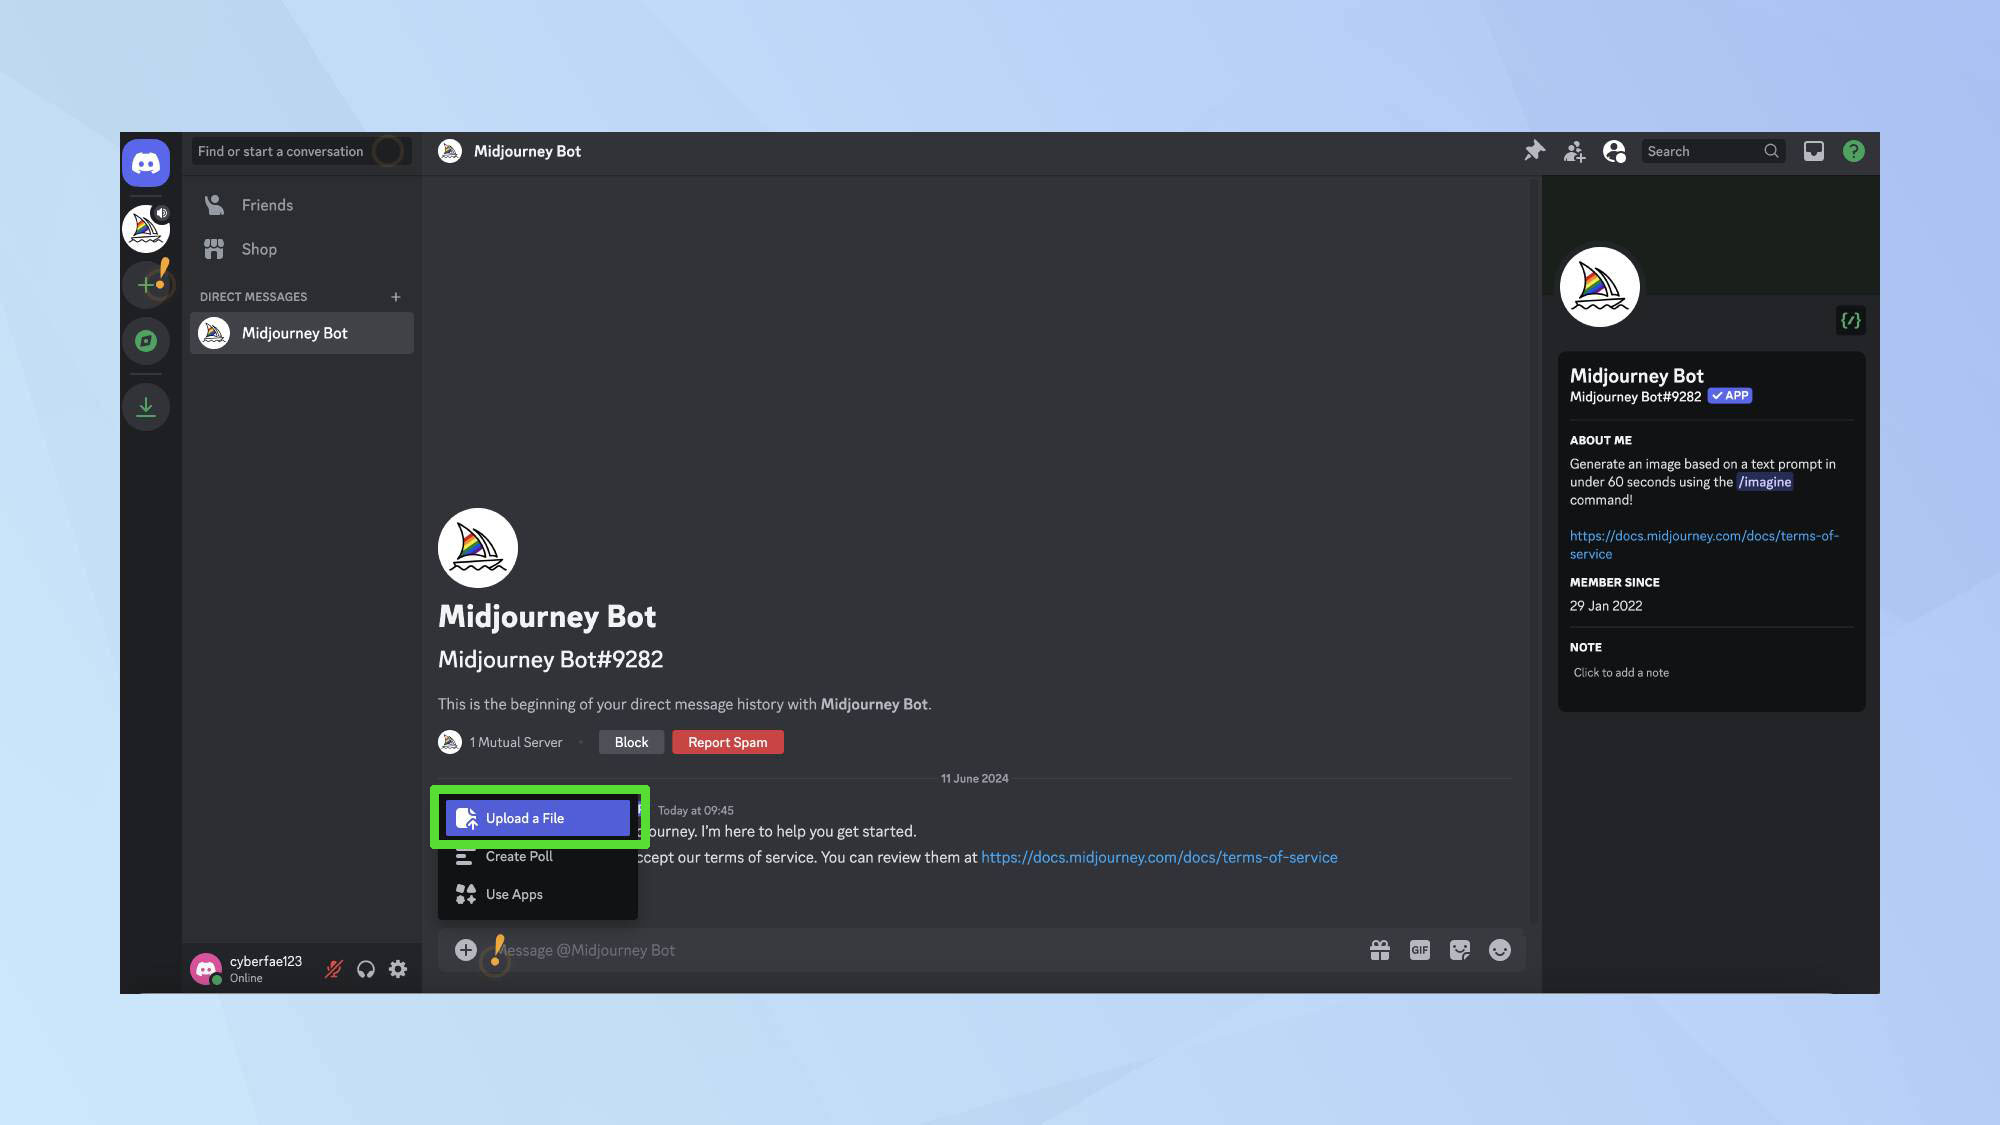This screenshot has height=1125, width=2000.
Task: Click the Download Apps icon
Action: pos(146,407)
